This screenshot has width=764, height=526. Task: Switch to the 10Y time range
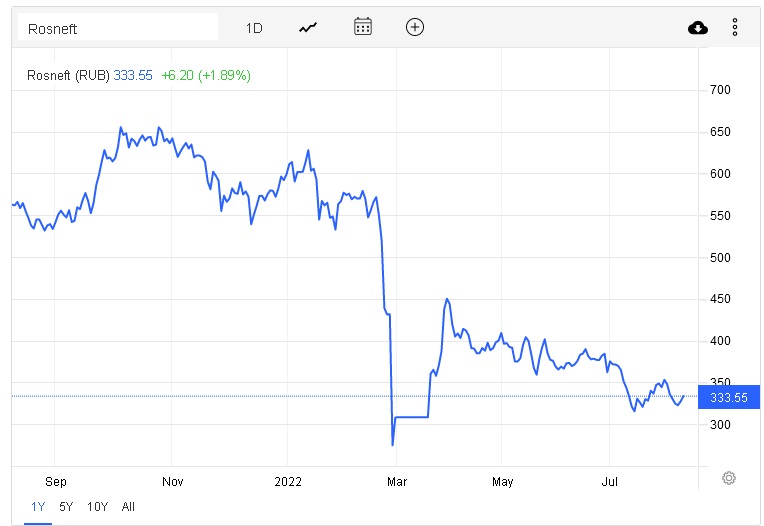[97, 507]
